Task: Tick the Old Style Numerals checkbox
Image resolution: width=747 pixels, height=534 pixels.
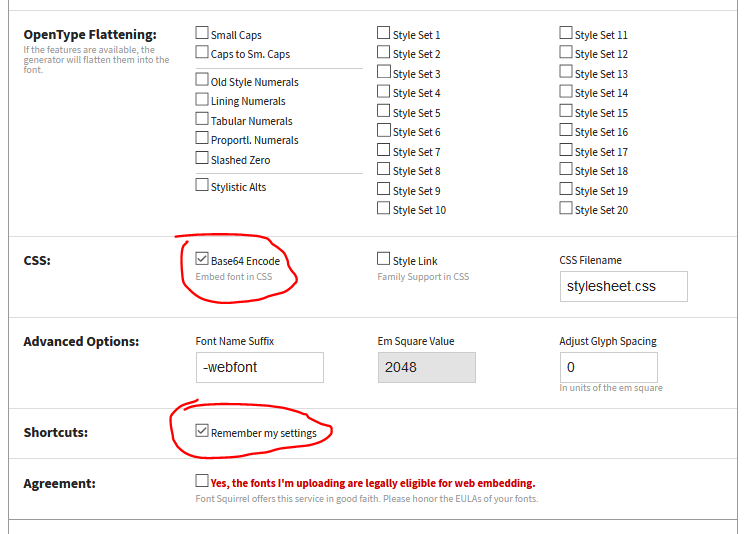Action: click(202, 80)
